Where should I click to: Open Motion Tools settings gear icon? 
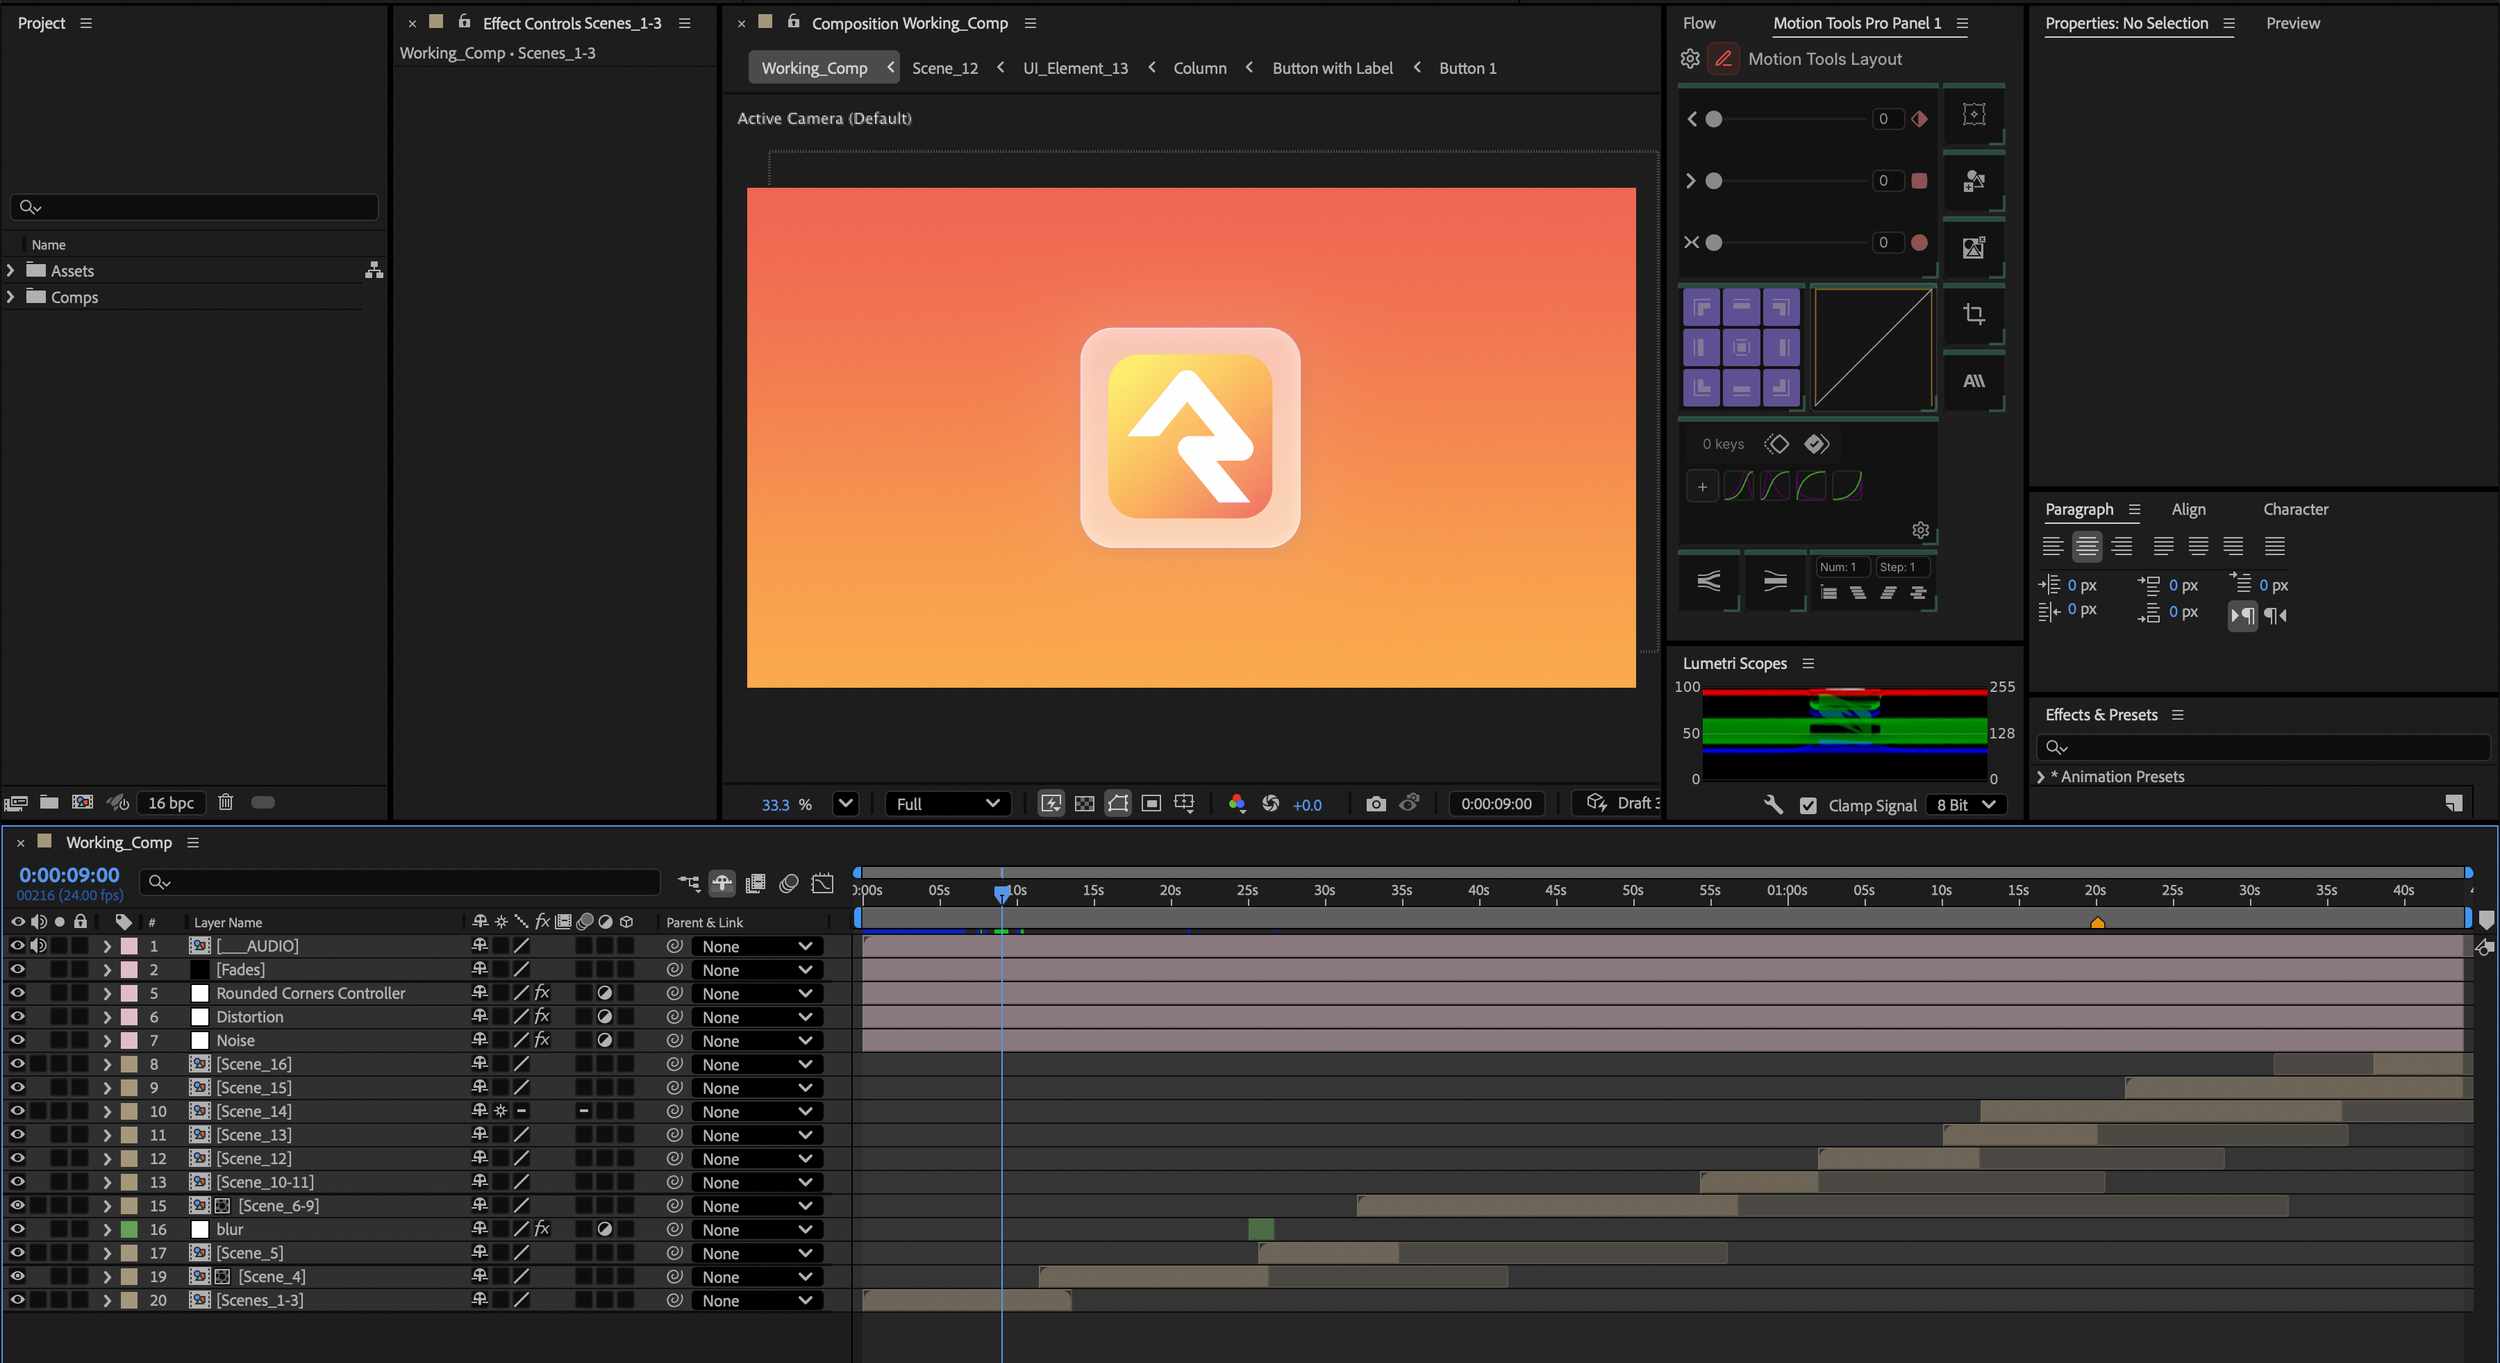1690,59
